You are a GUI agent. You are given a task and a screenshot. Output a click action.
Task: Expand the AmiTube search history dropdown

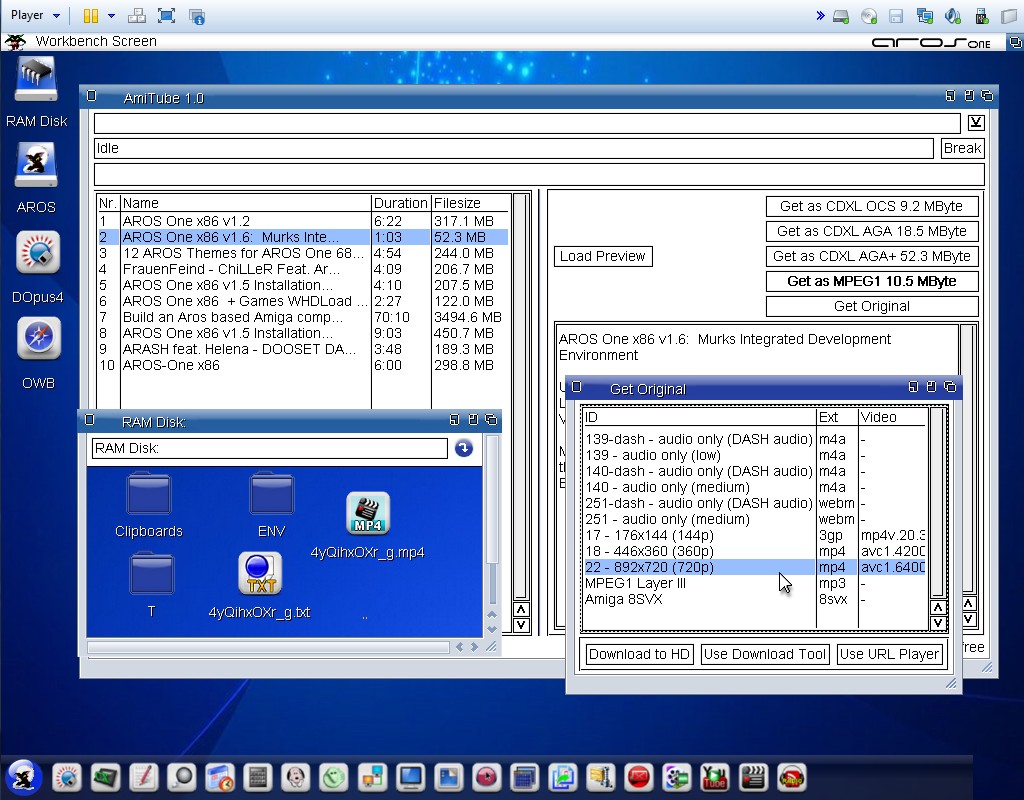[x=976, y=123]
